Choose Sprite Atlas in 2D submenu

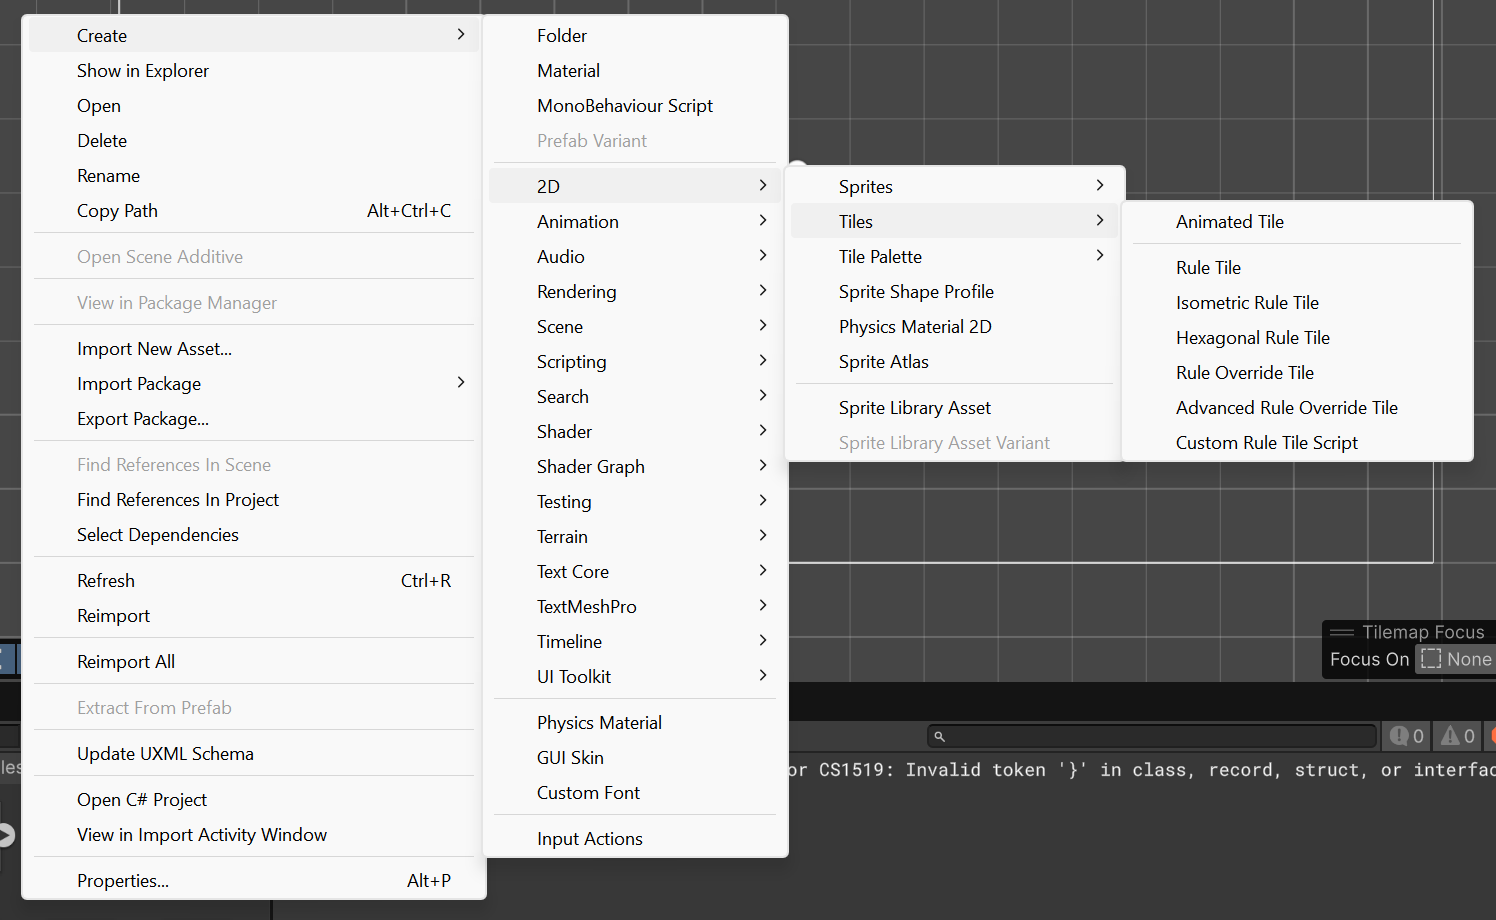(883, 362)
